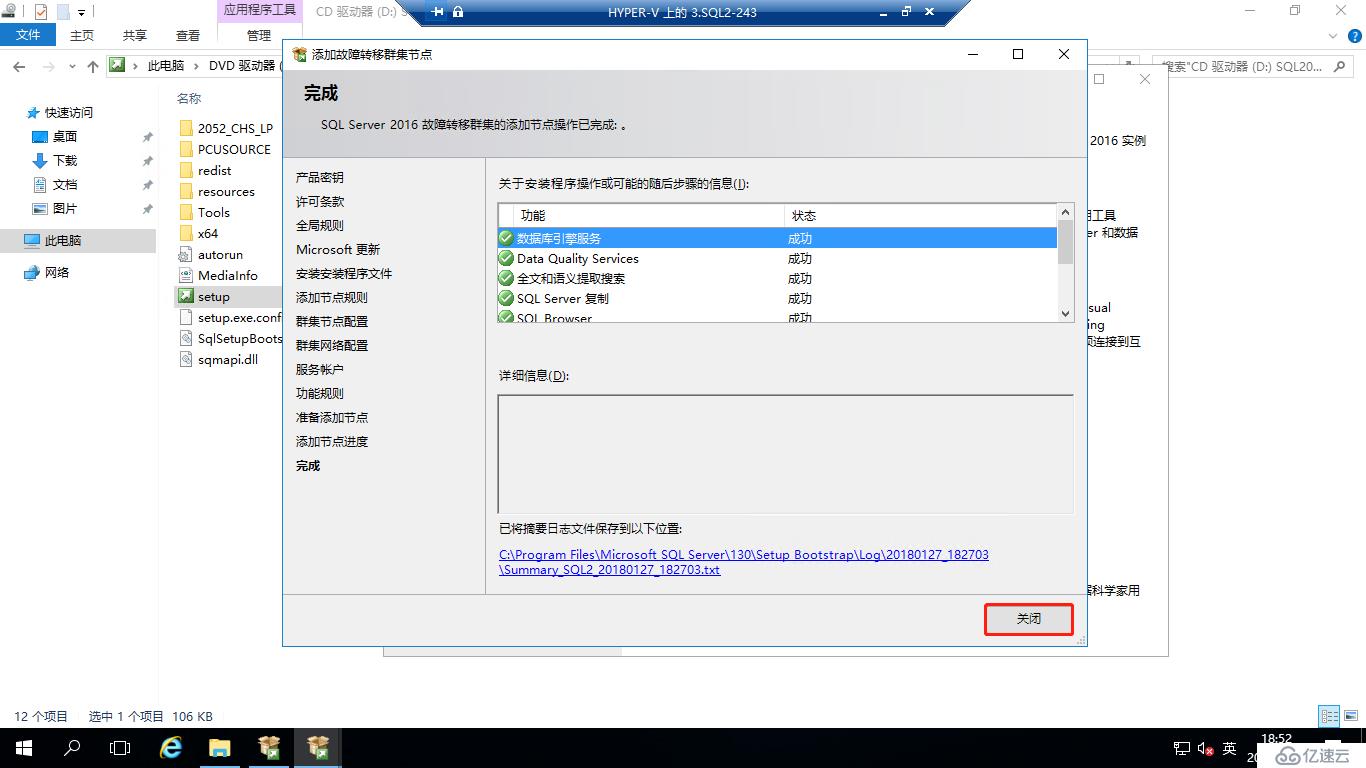Click the feature list scrollbar up arrow

[1065, 213]
